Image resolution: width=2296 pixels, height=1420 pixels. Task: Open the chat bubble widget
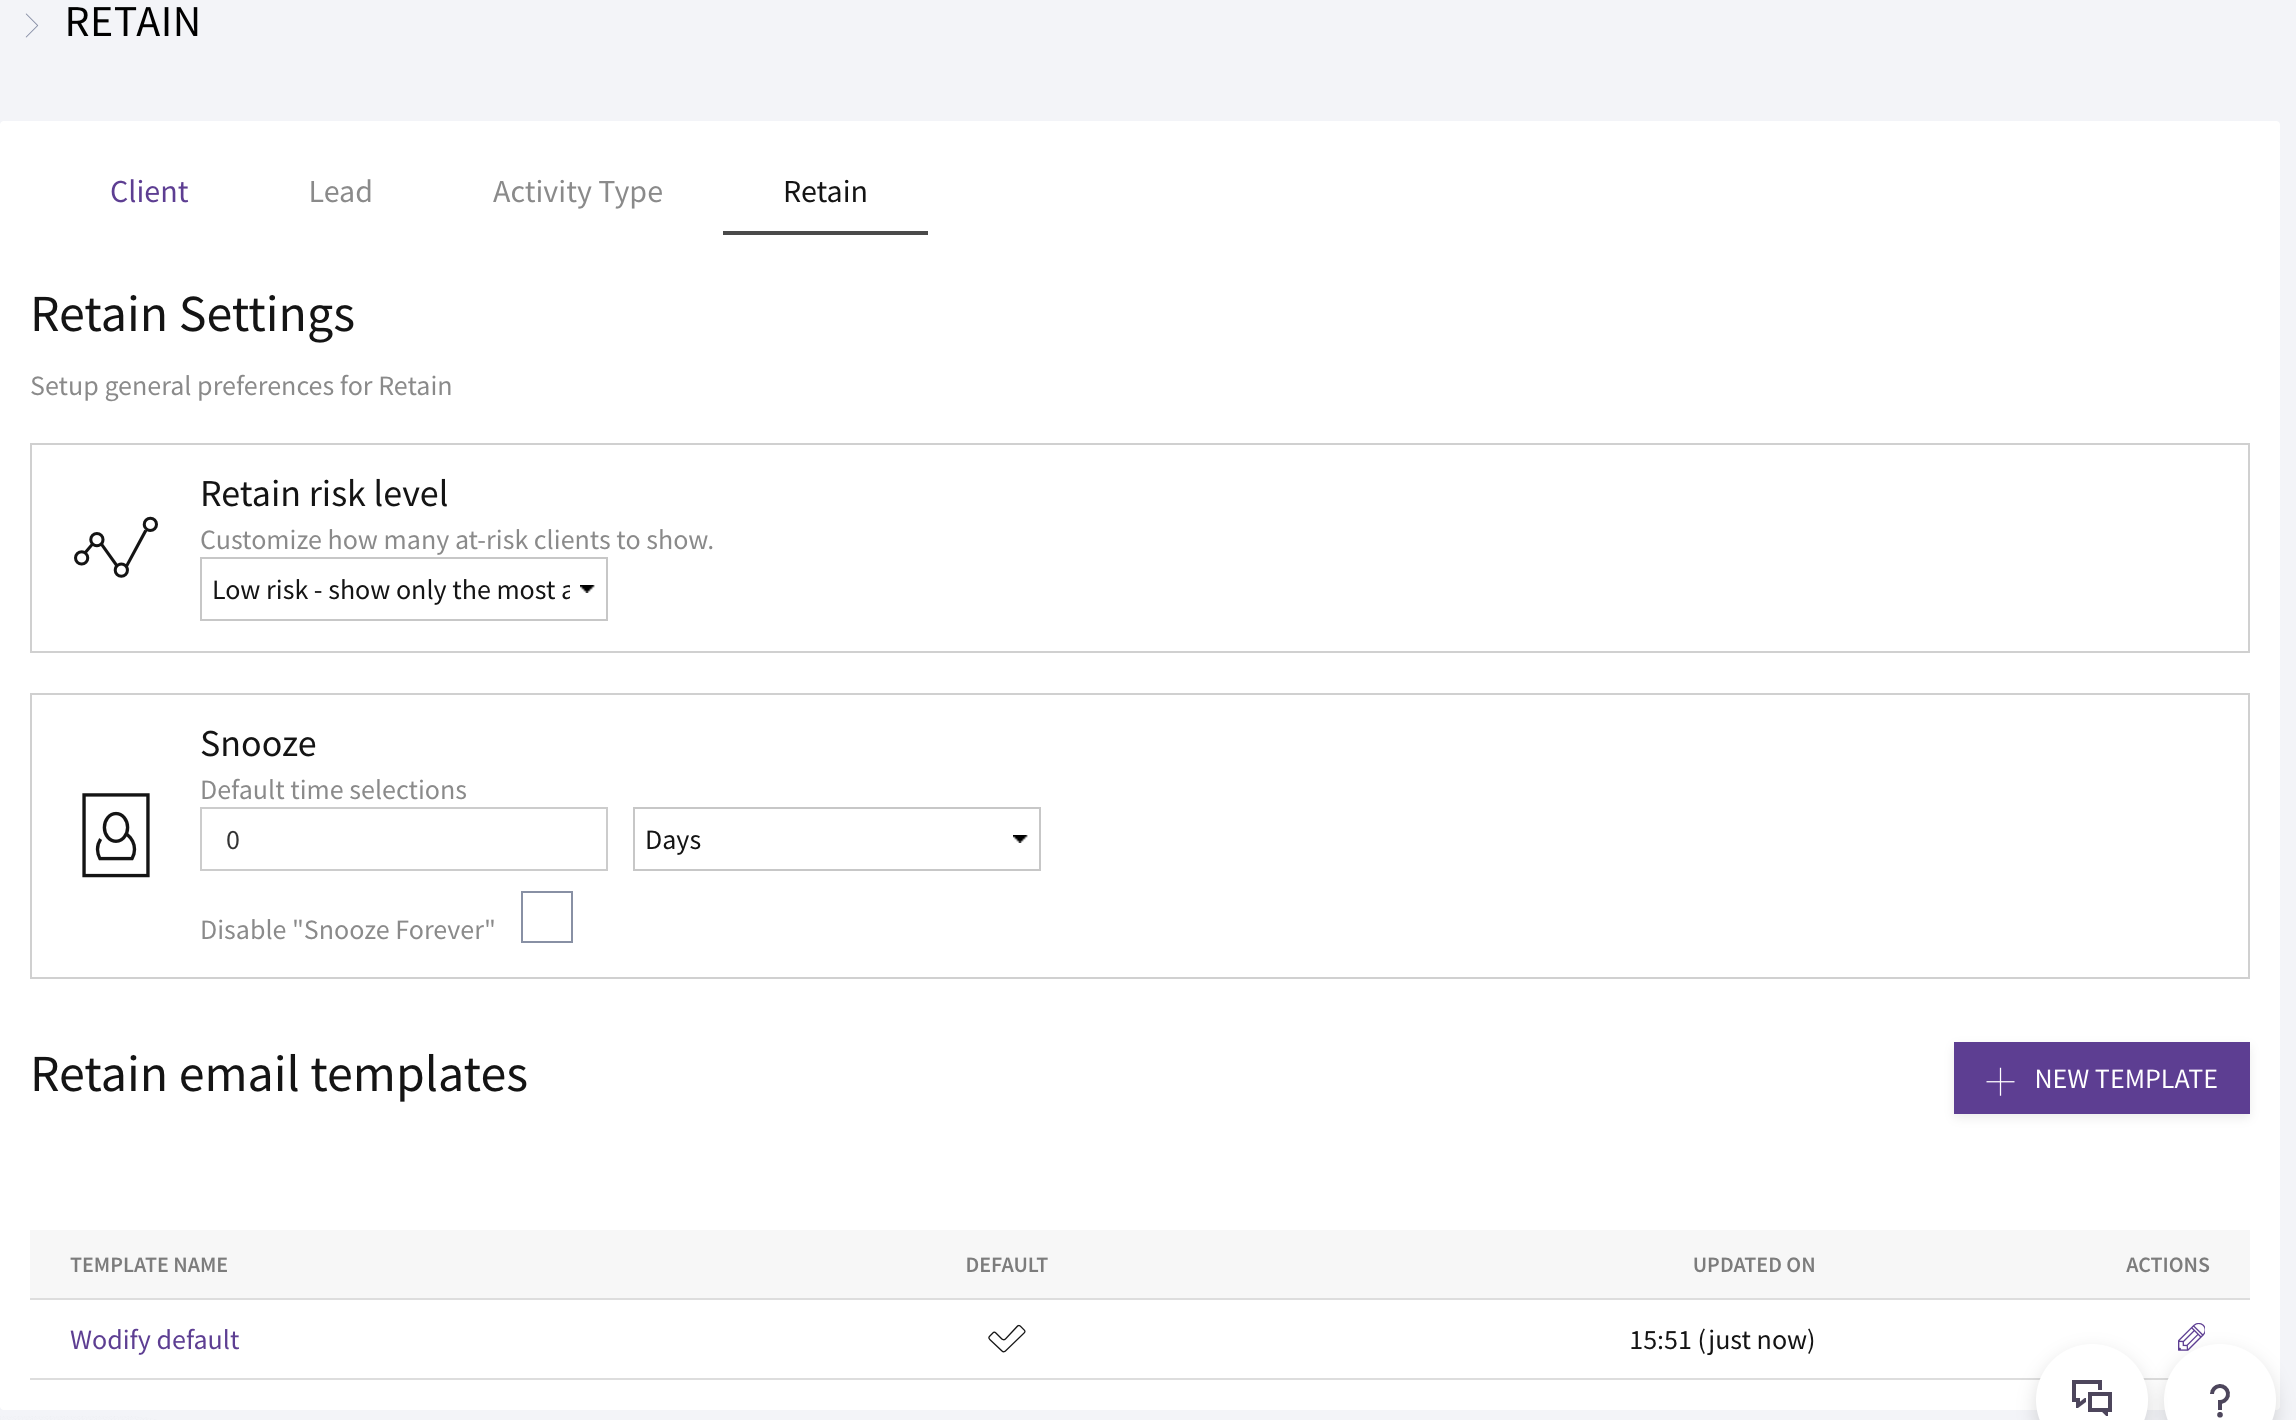(x=2091, y=1396)
